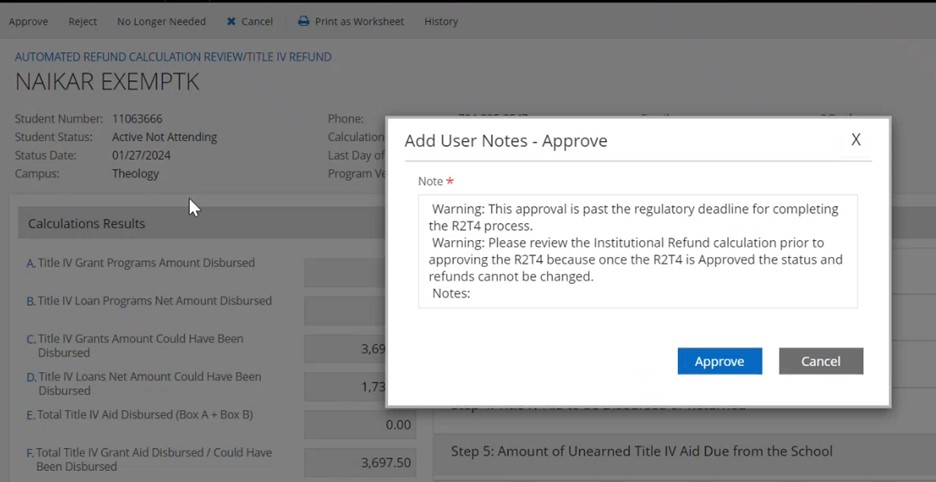The height and width of the screenshot is (482, 936).
Task: Click the Box F value field 3,697.50
Action: [360, 463]
